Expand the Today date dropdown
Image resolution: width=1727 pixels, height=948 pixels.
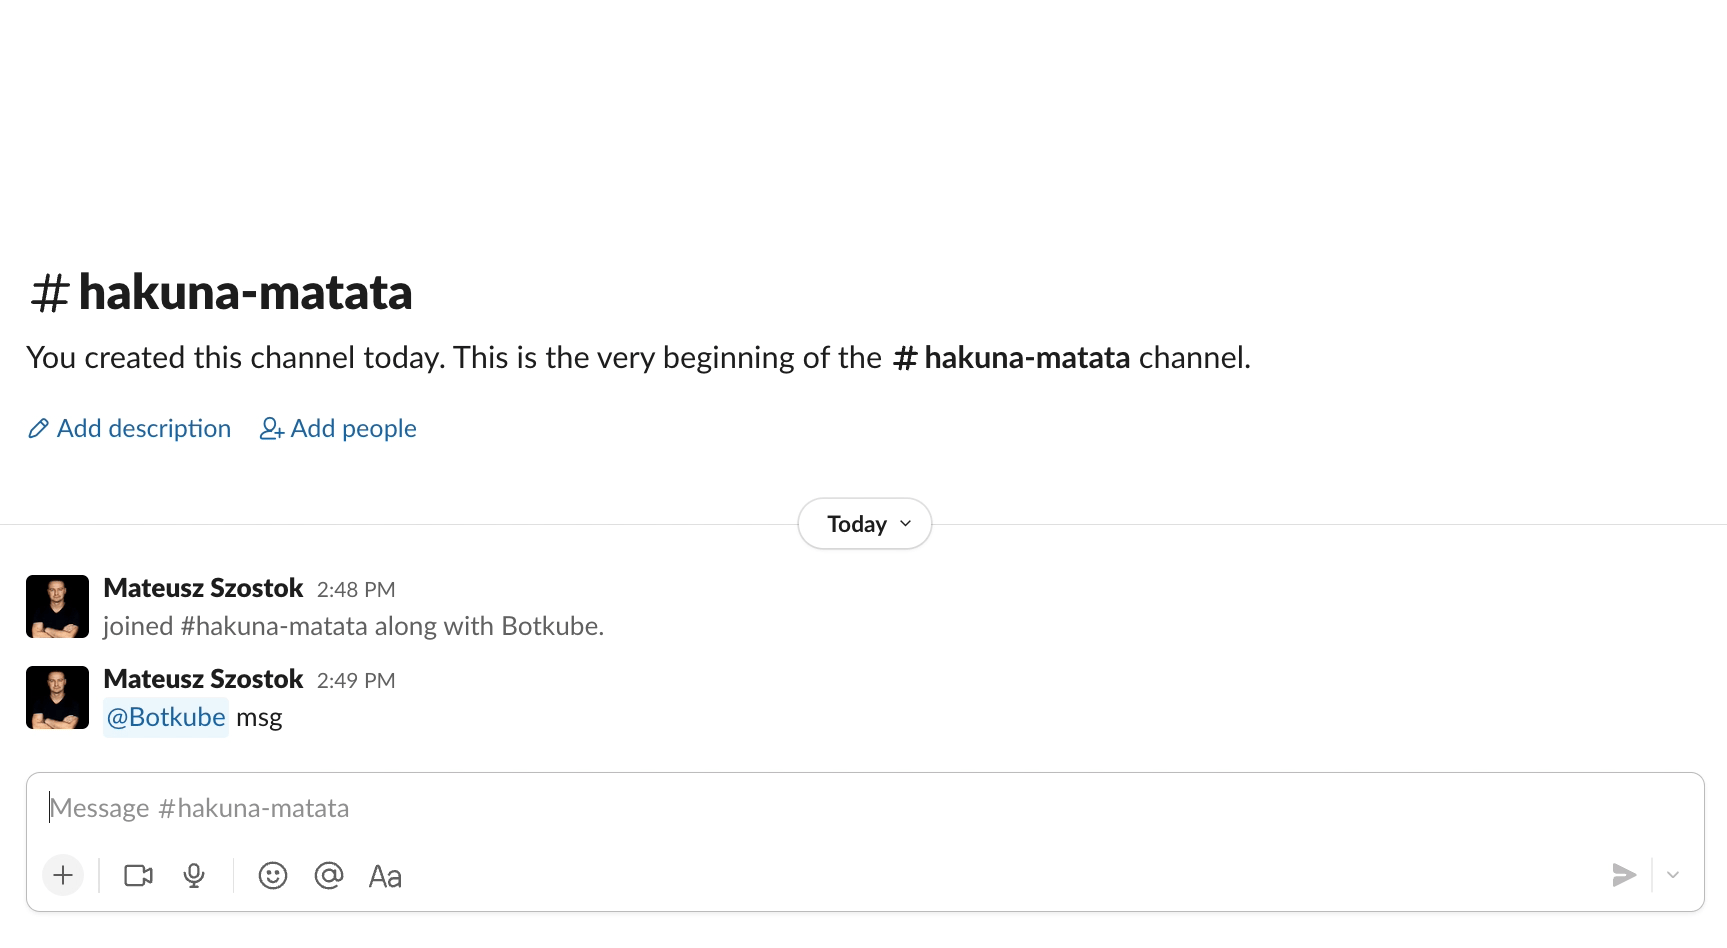pyautogui.click(x=865, y=524)
